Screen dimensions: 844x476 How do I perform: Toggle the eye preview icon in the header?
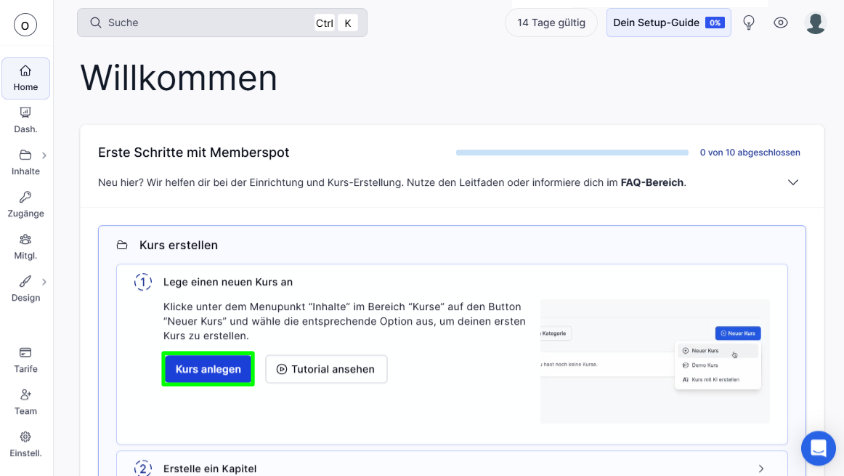coord(780,23)
